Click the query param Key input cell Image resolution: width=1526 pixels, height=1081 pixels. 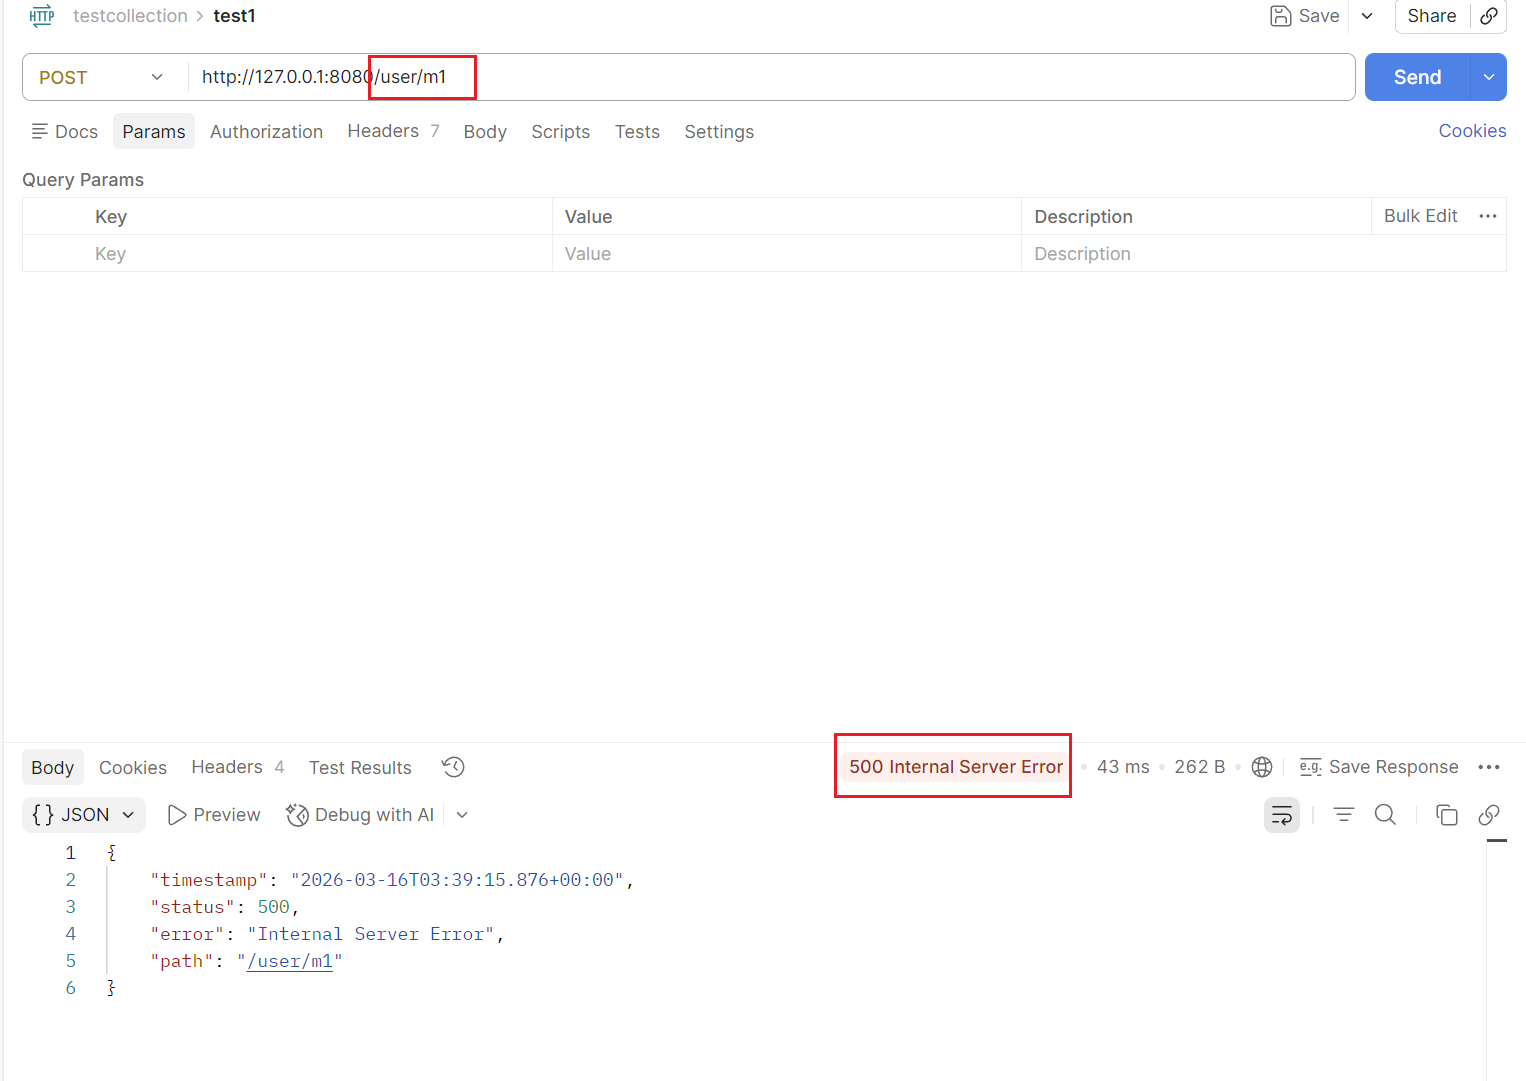point(320,254)
